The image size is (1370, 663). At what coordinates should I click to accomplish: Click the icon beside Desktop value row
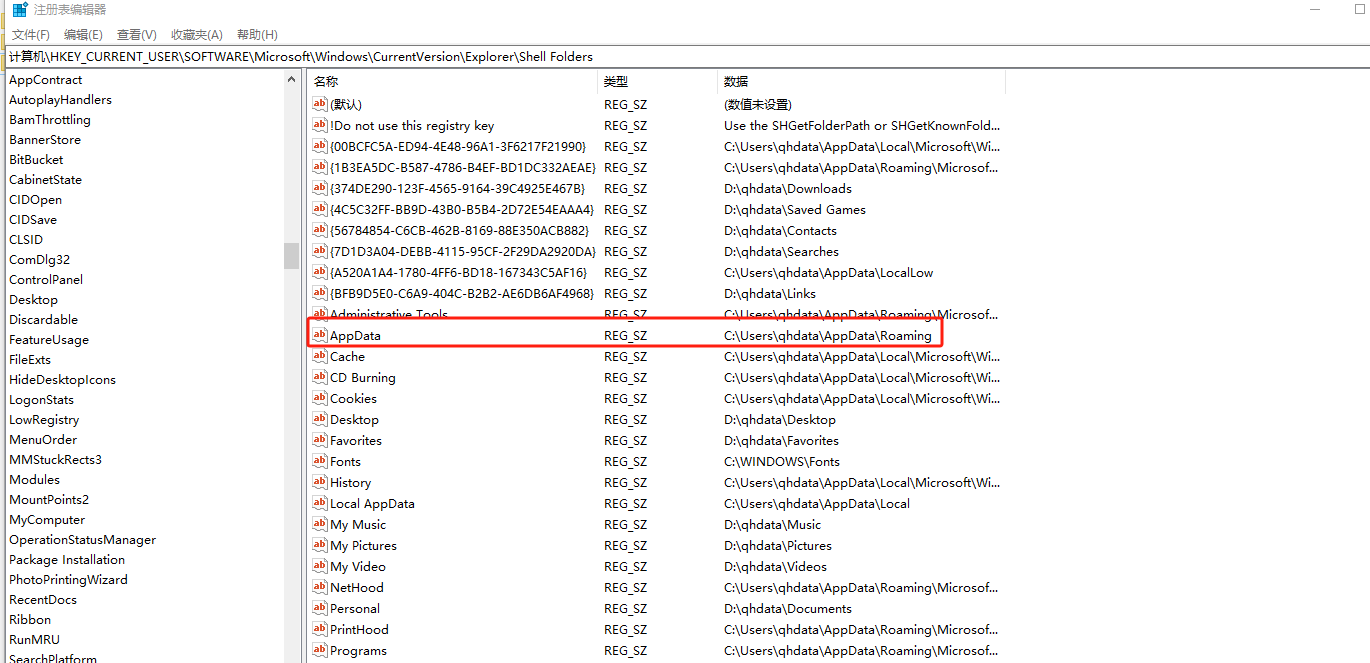[x=320, y=419]
